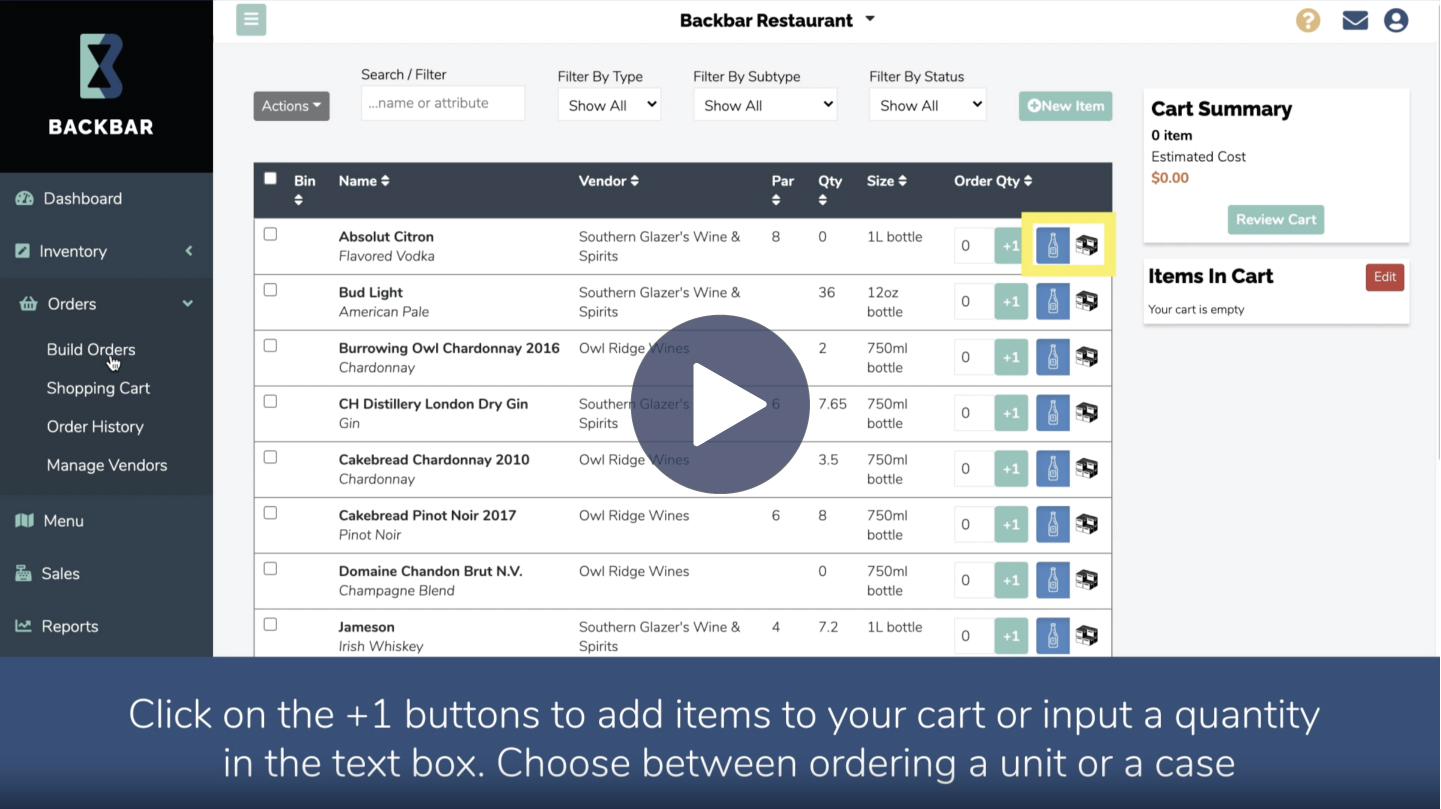
Task: Click order quantity box for Cakebread Pinot Noir 2017
Action: pyautogui.click(x=974, y=524)
